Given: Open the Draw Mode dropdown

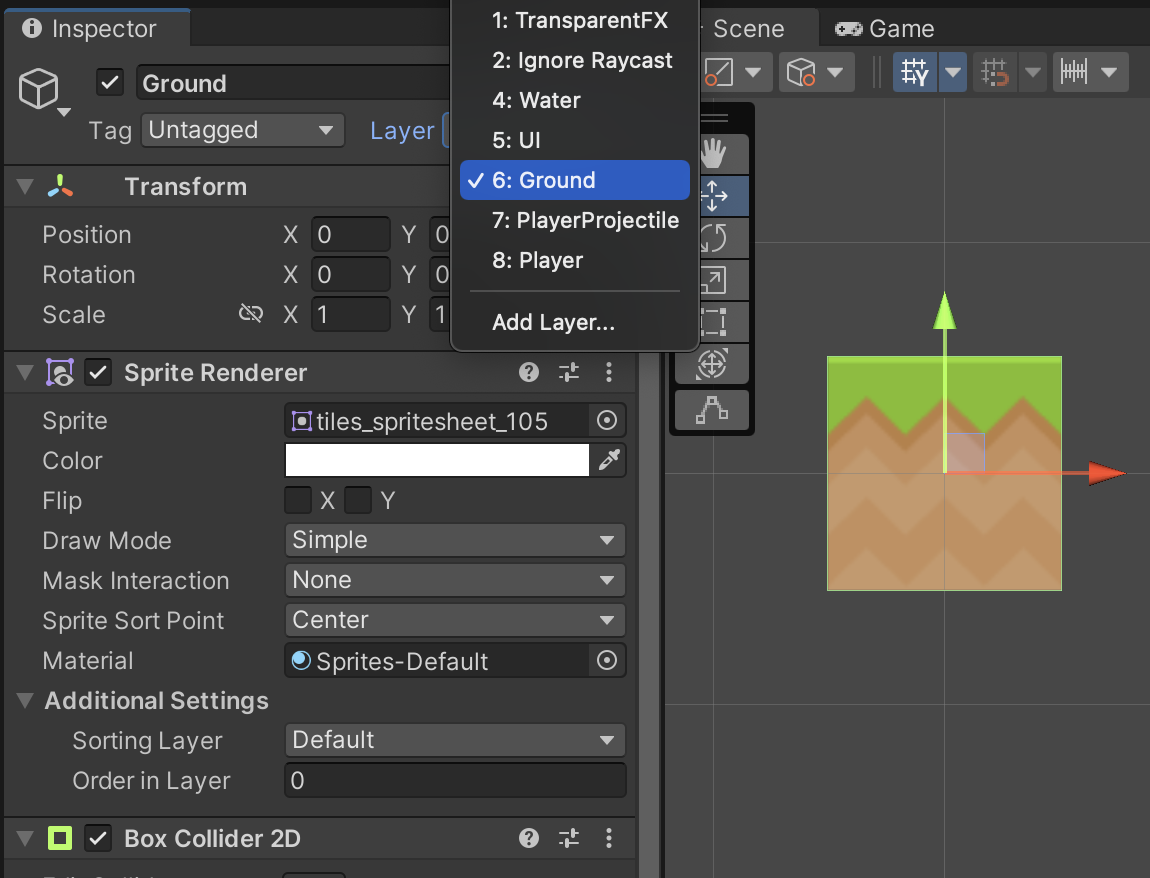Looking at the screenshot, I should [x=455, y=540].
